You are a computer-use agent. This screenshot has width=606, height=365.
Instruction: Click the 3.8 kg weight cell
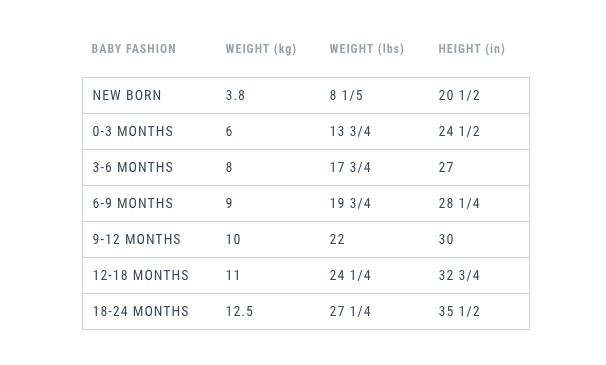(235, 95)
